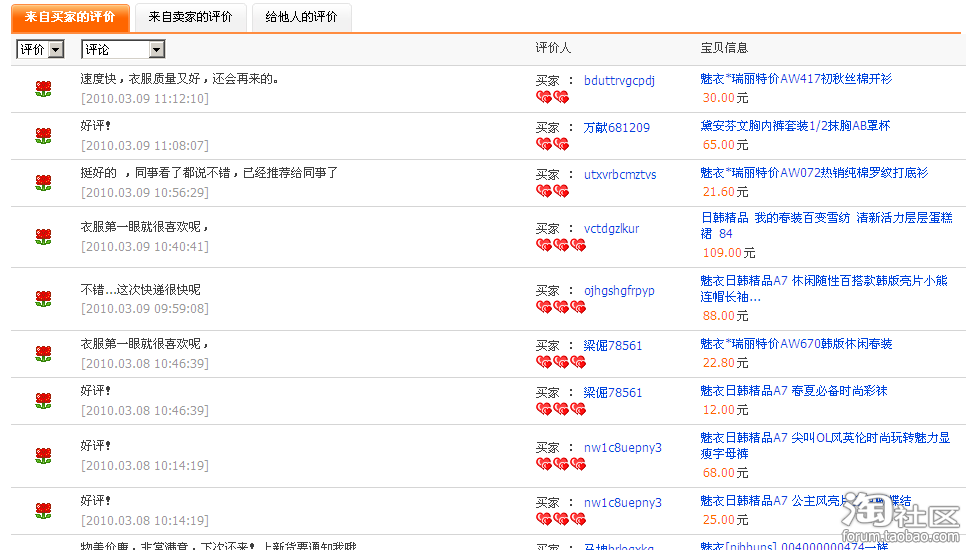
Task: Open the AW417初秋丝棉开衫 item link
Action: coord(795,79)
